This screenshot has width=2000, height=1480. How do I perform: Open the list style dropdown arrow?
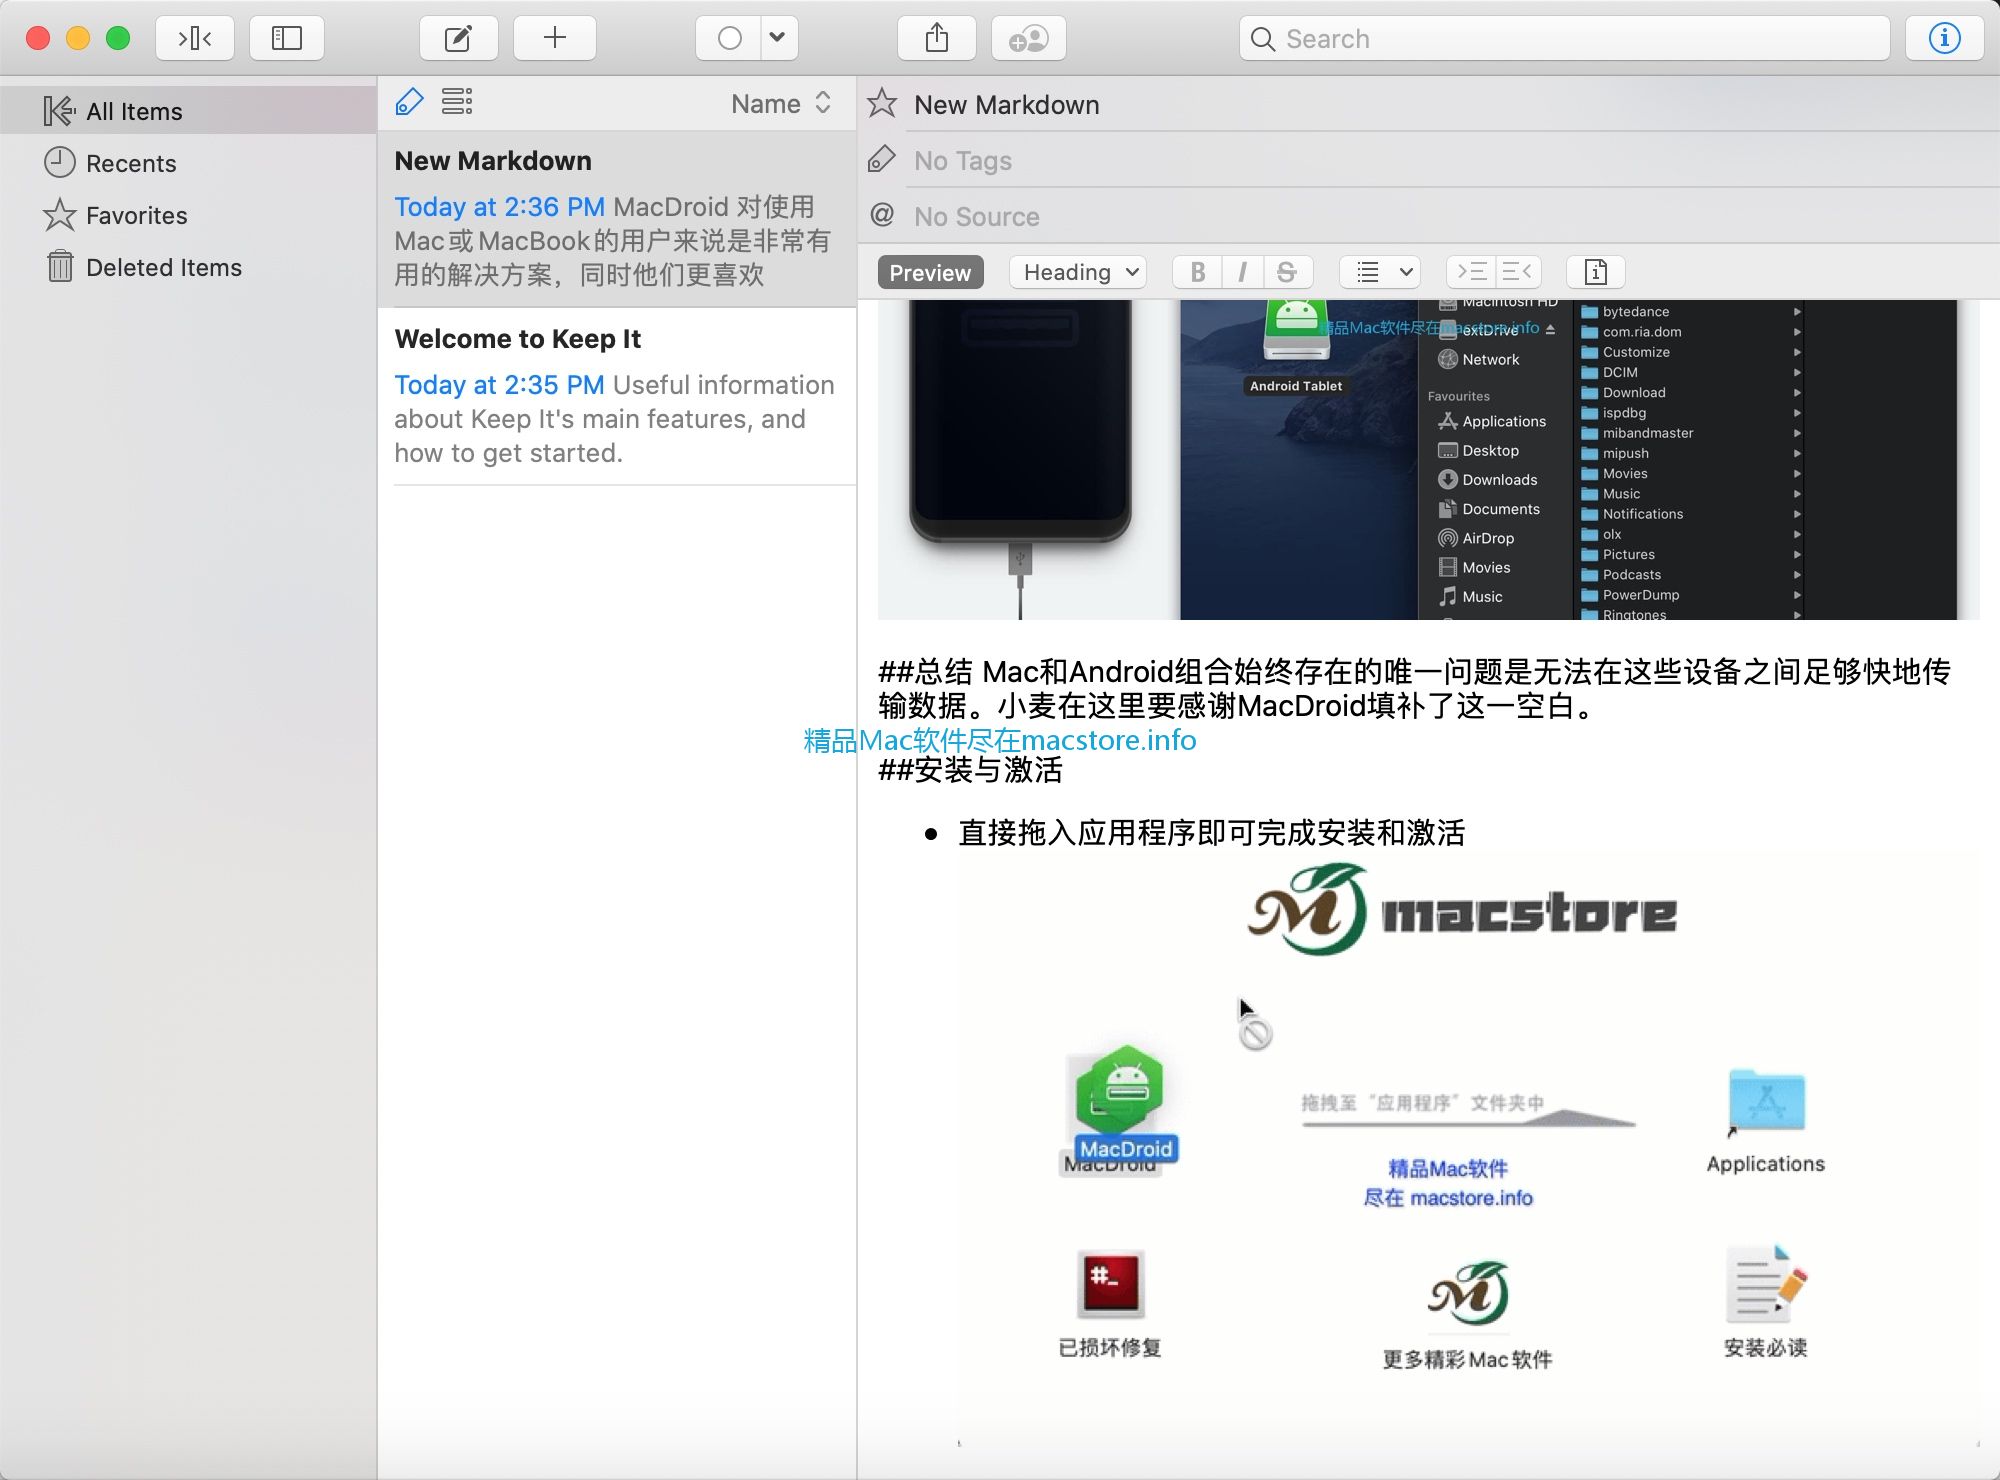pos(1406,272)
